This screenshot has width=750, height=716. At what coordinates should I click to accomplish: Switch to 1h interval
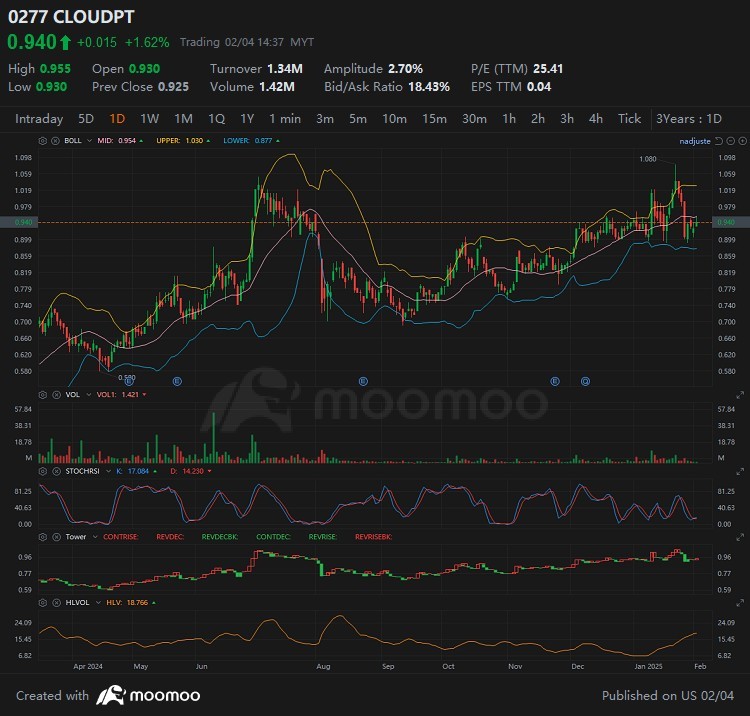(x=509, y=119)
